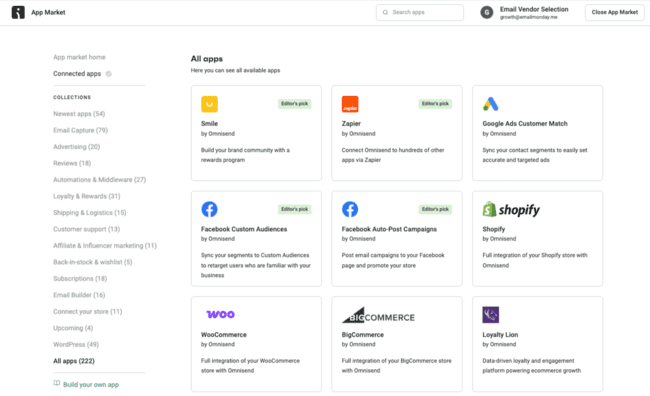Image resolution: width=650 pixels, height=396 pixels.
Task: Click the Shopify logo
Action: [x=511, y=209]
